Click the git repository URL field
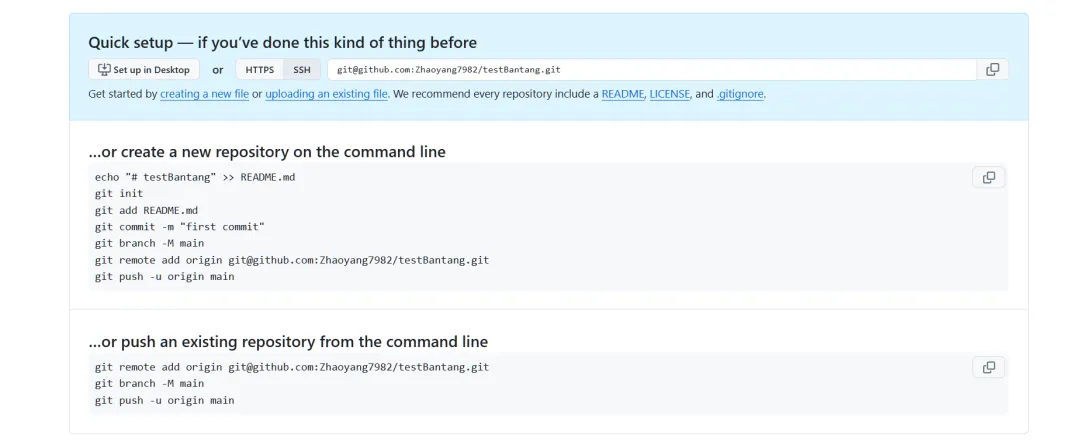 click(x=650, y=70)
